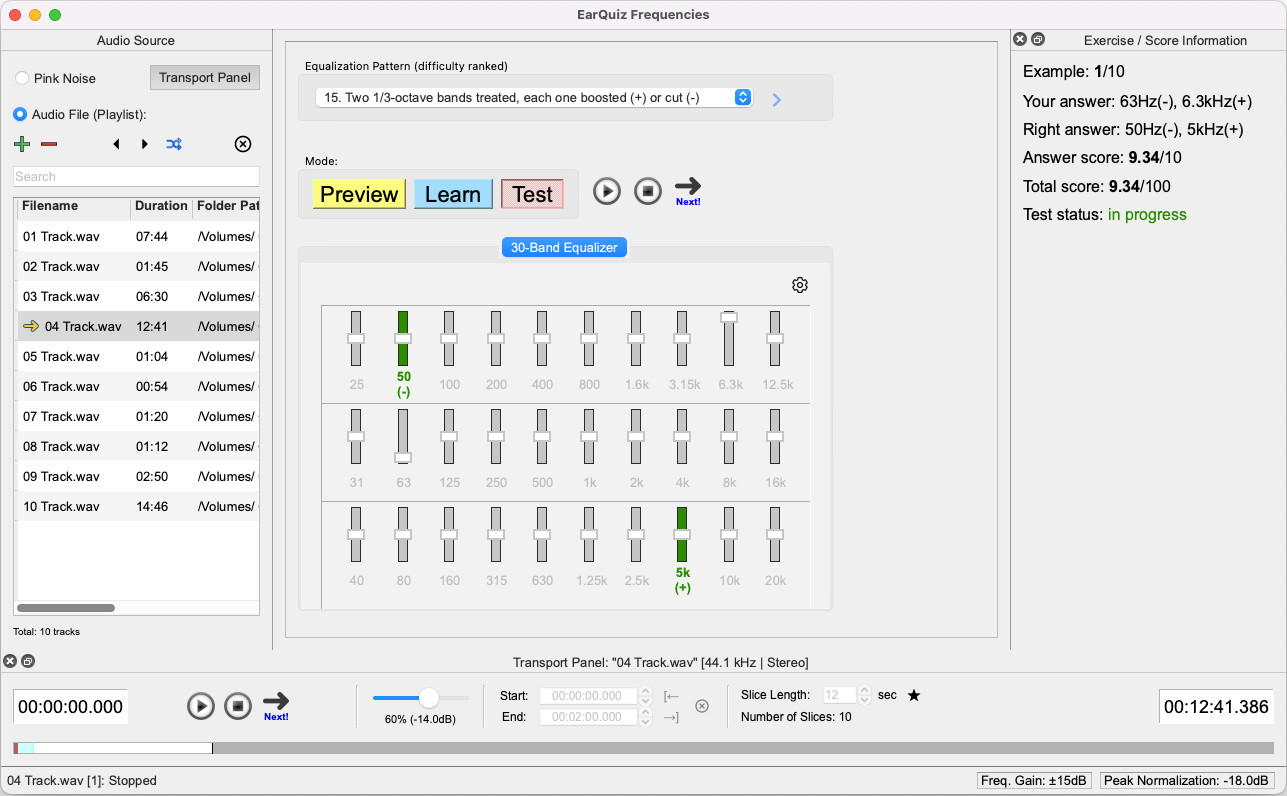Set the End marker to the current position
The width and height of the screenshot is (1287, 796).
[x=672, y=717]
